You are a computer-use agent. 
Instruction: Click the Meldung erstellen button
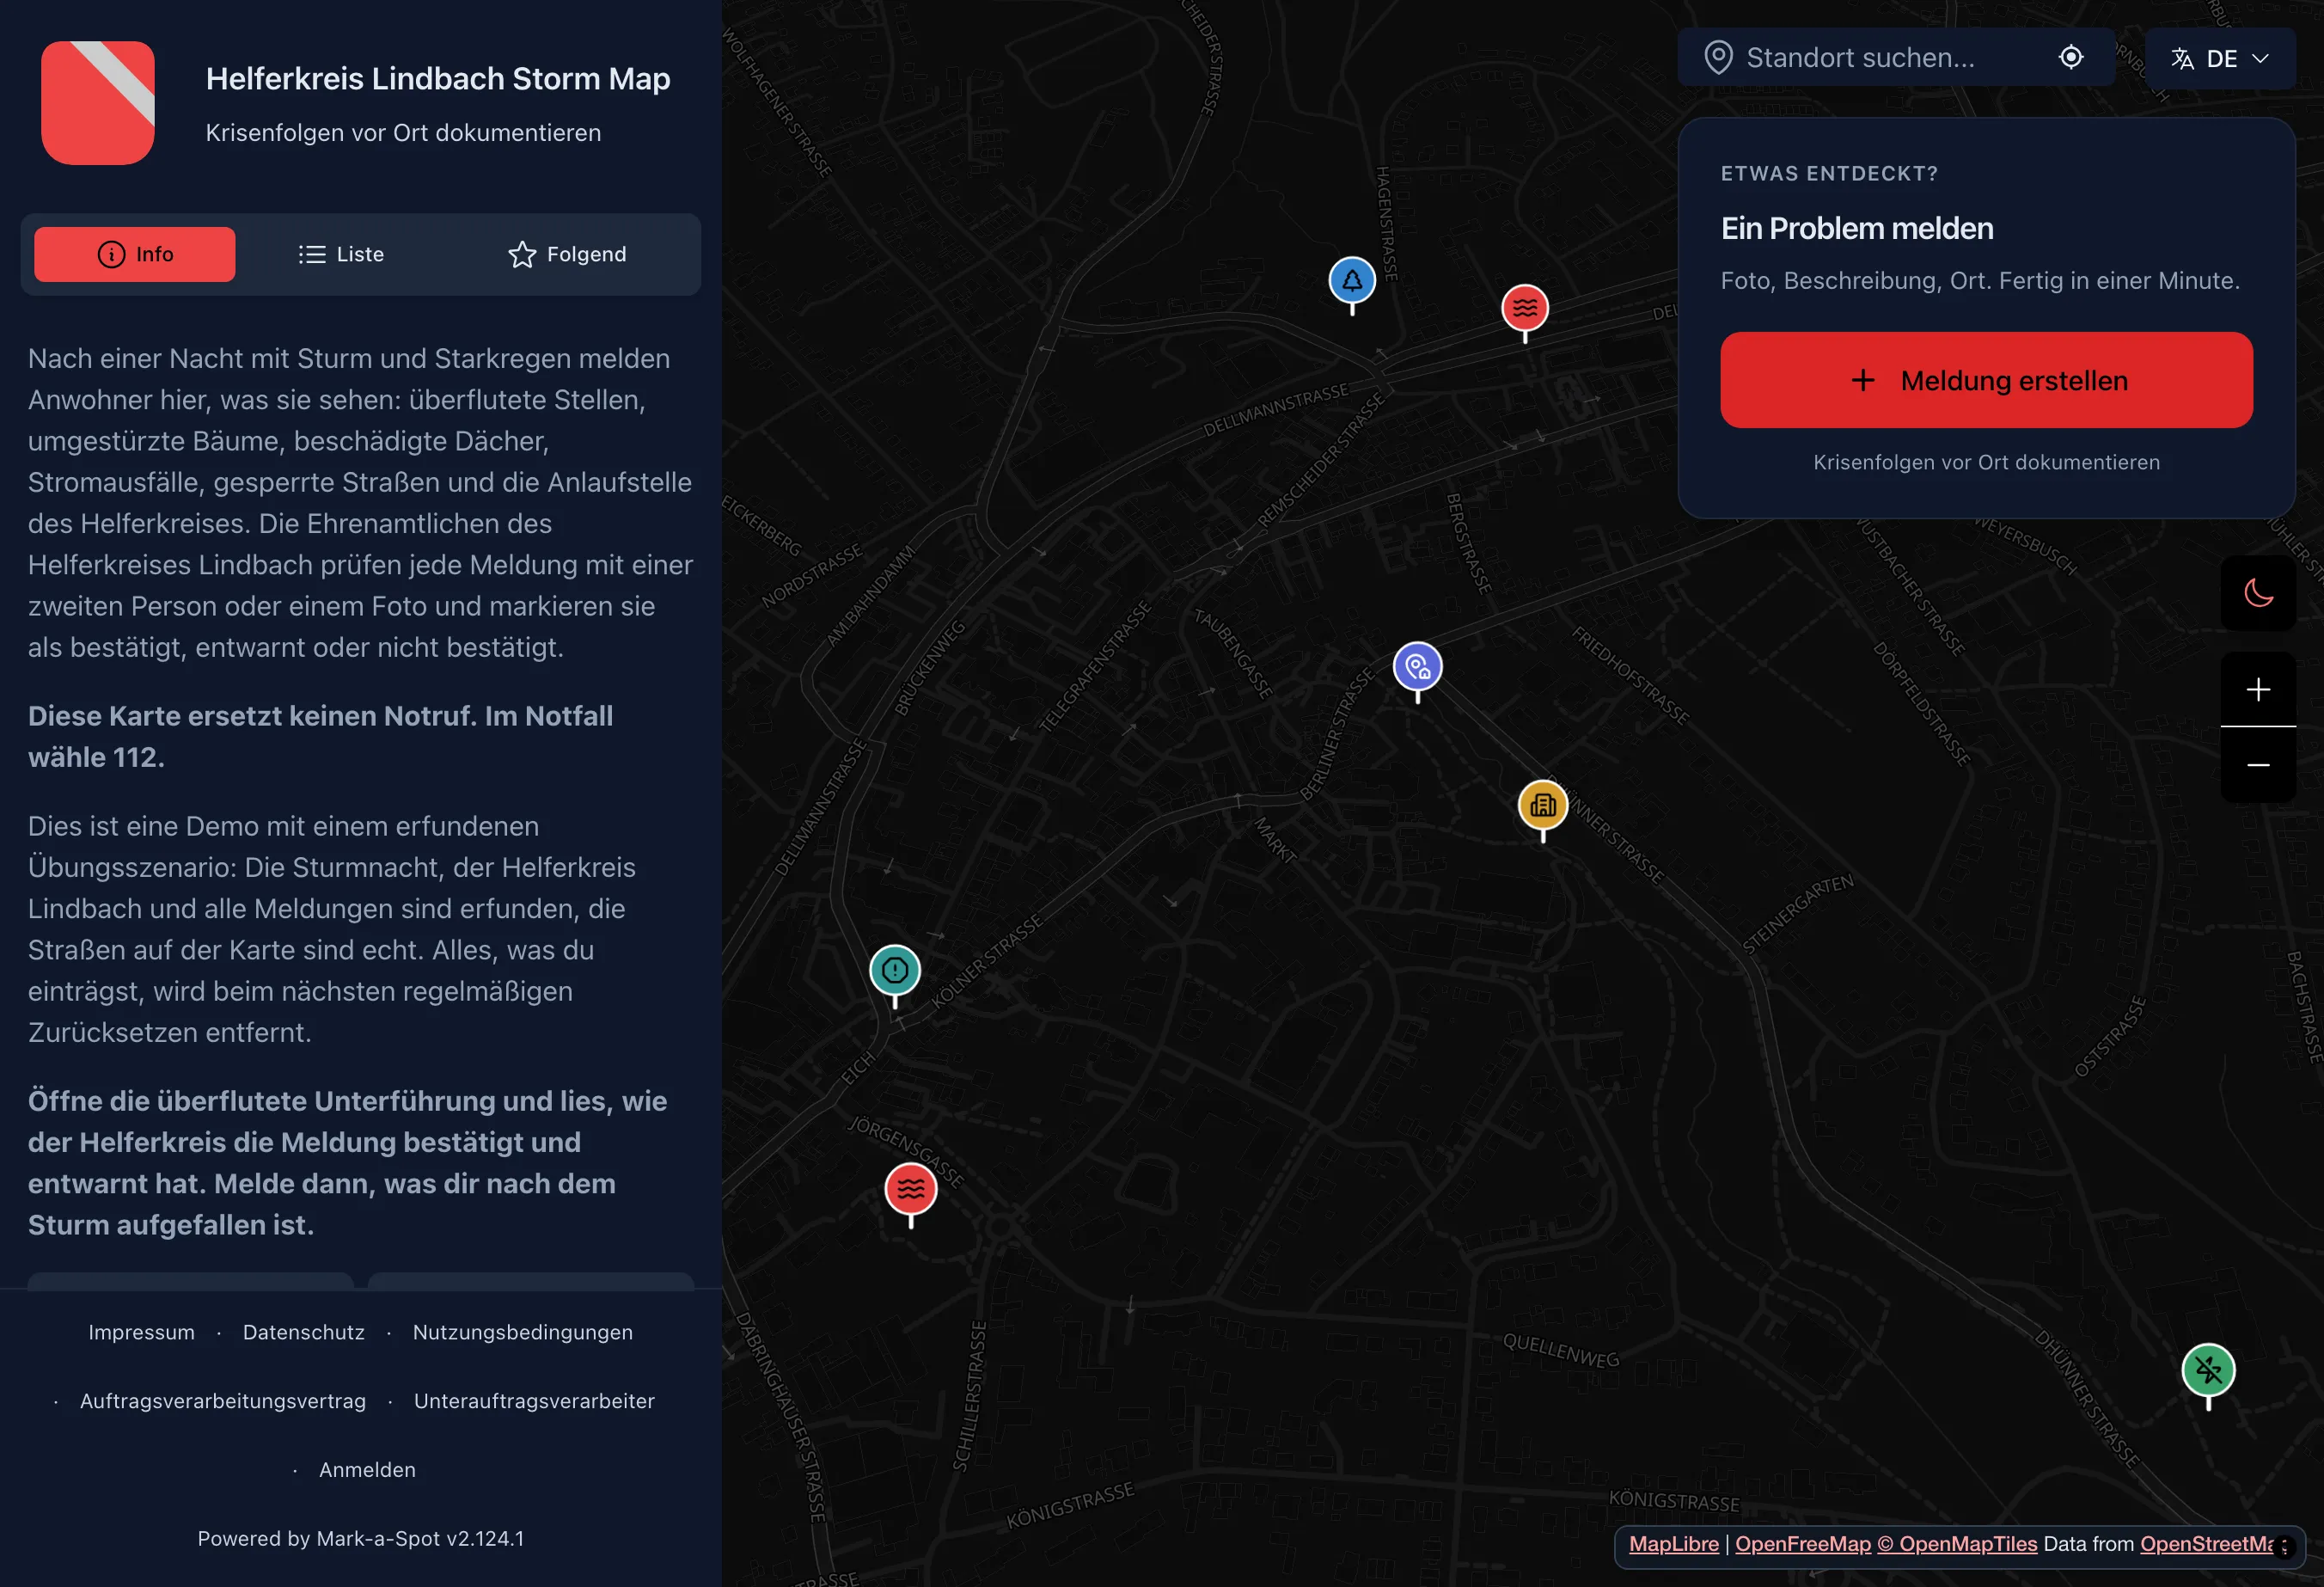(x=1986, y=380)
